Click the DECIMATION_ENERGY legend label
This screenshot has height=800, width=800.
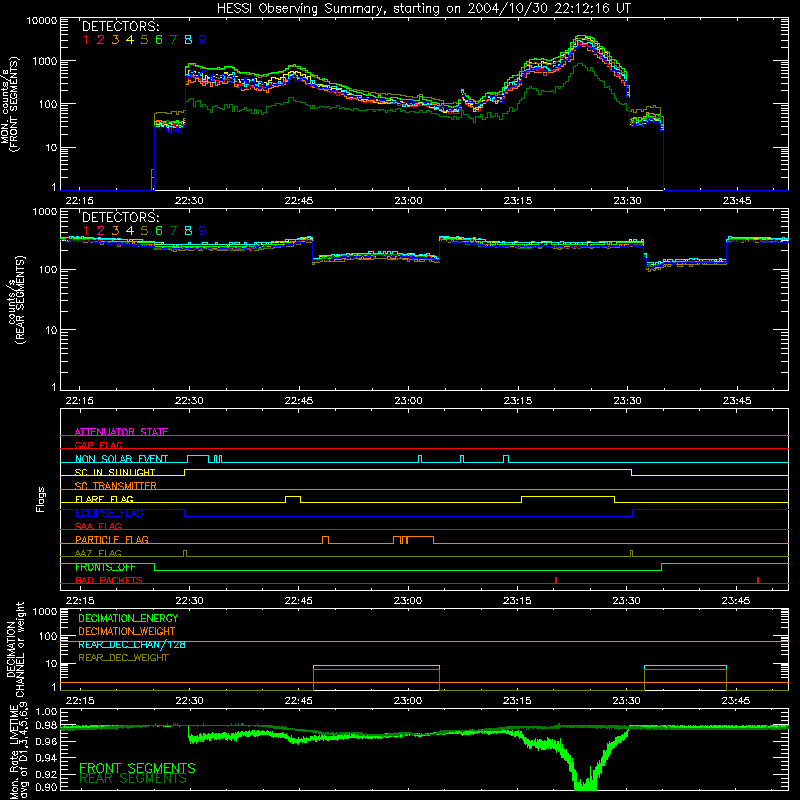coord(128,618)
